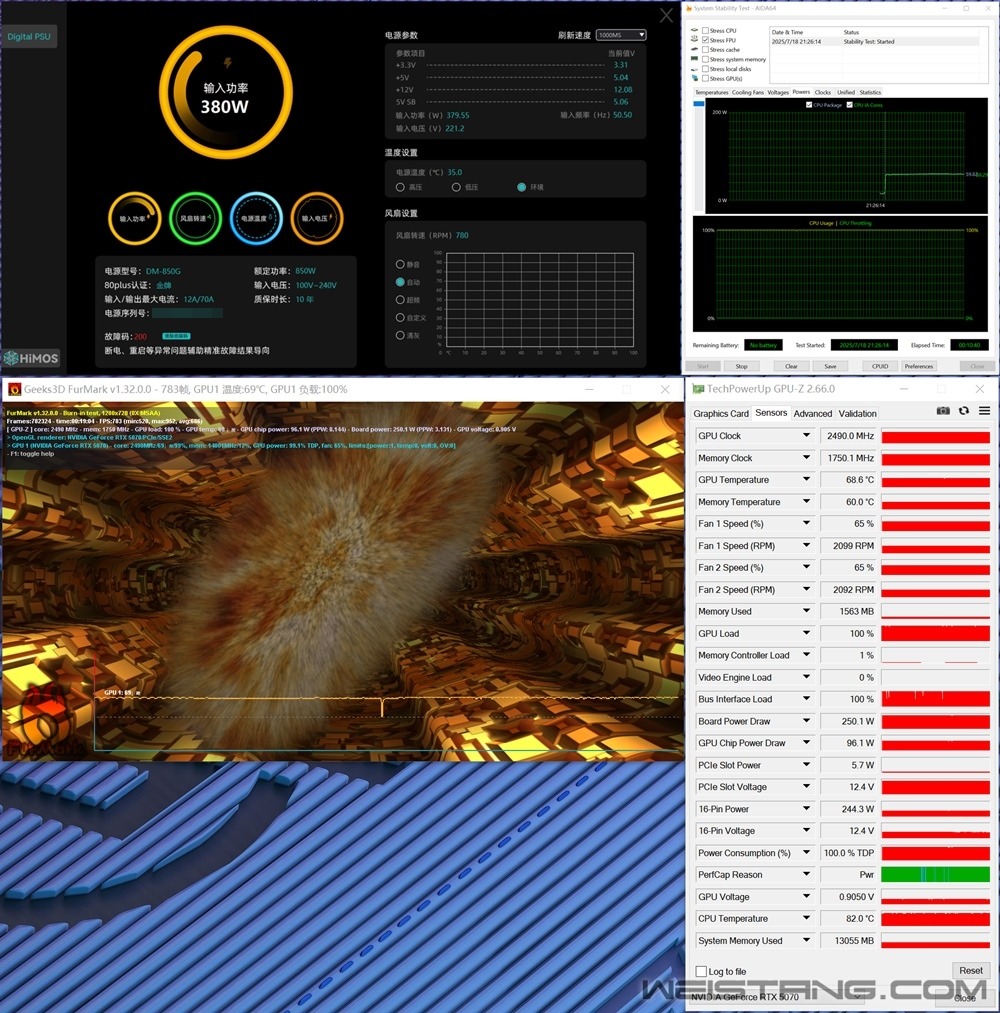Click the GPU-Z title bar app icon
The height and width of the screenshot is (1013, 1000).
coord(698,389)
